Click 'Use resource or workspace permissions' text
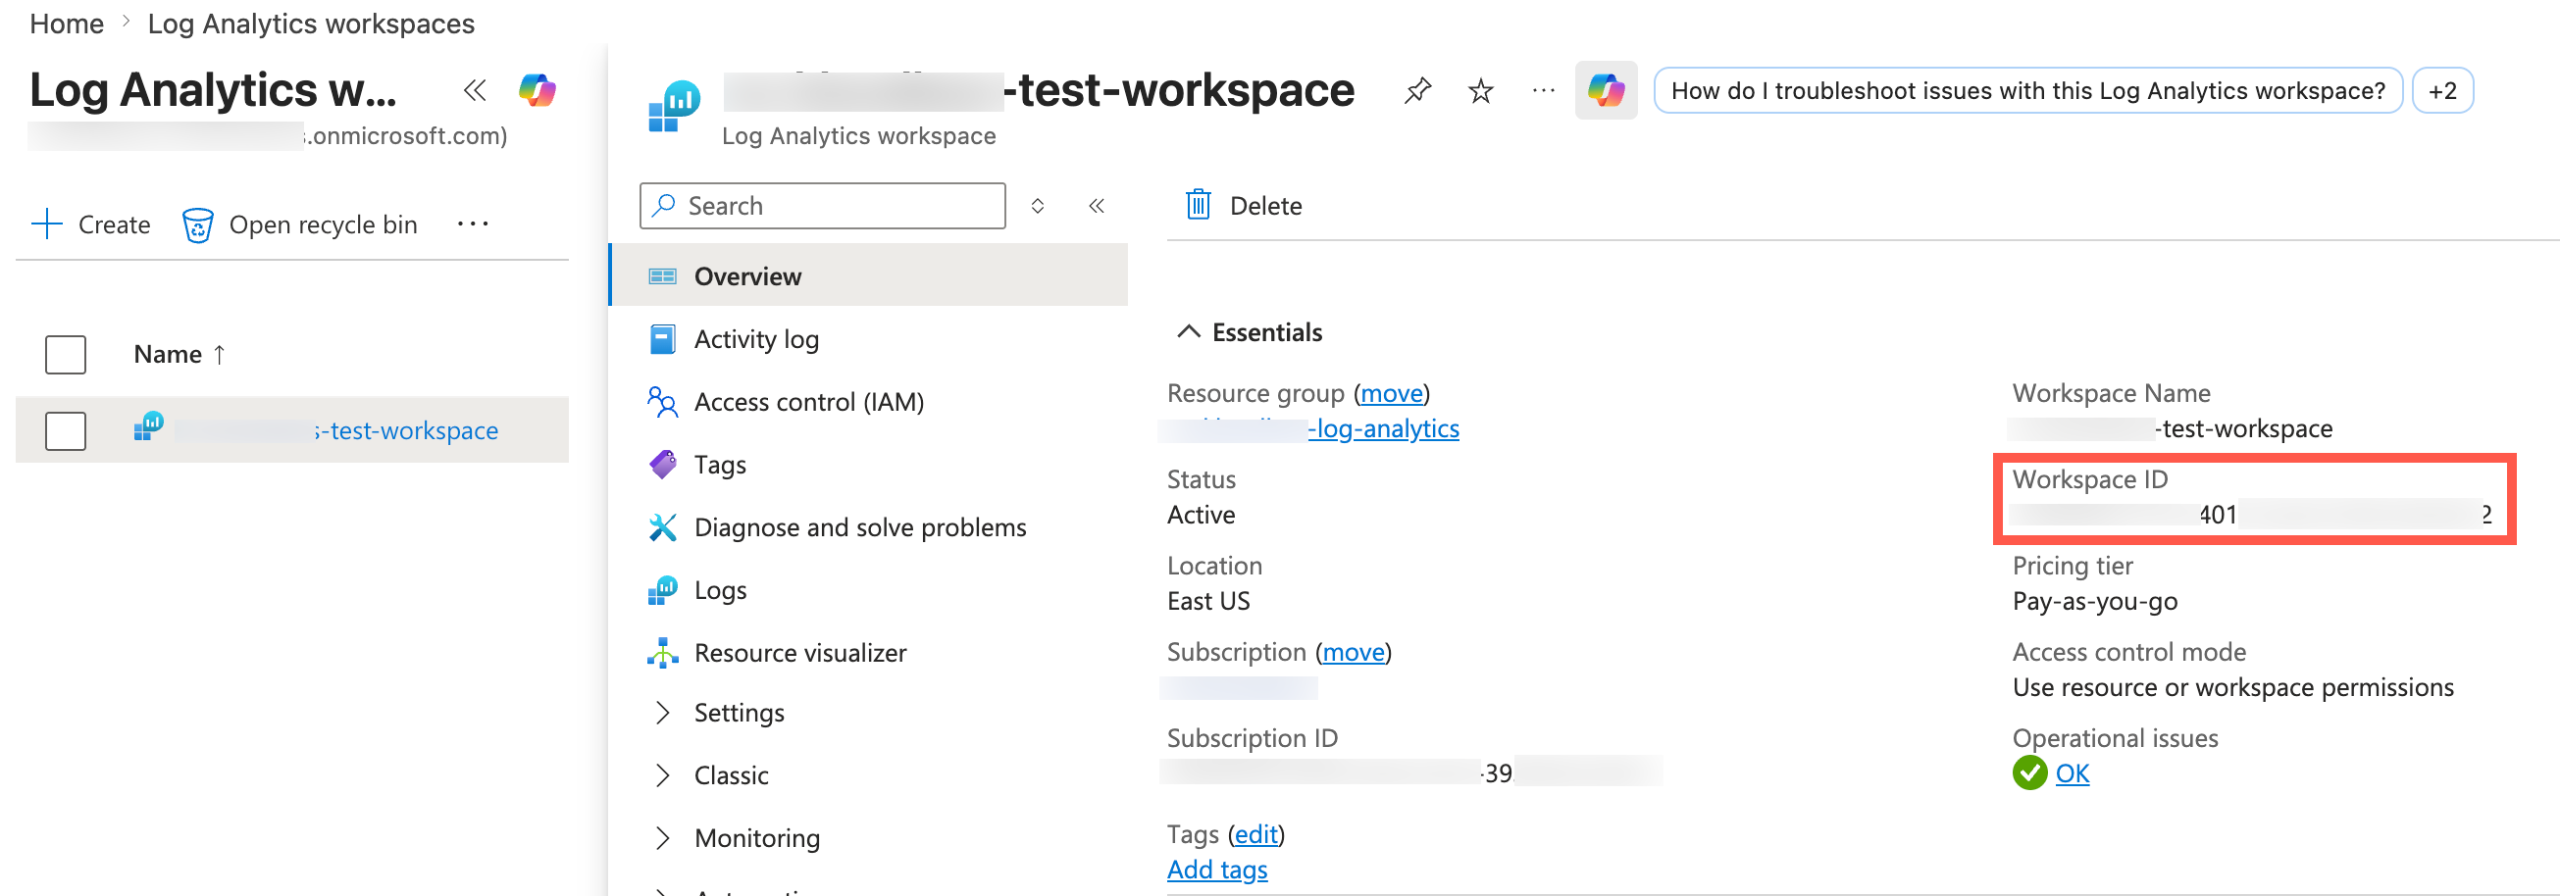This screenshot has height=896, width=2560. point(2233,687)
